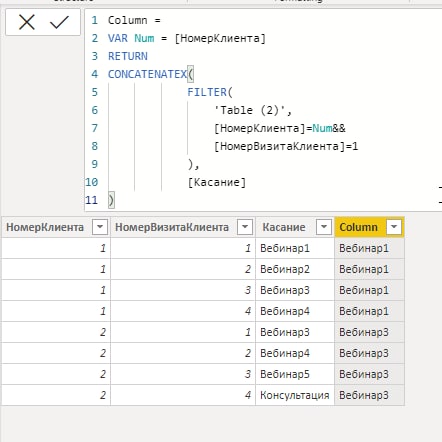Screen dimensions: 442x442
Task: Click the closing parenthesis on line 11
Action: [111, 200]
